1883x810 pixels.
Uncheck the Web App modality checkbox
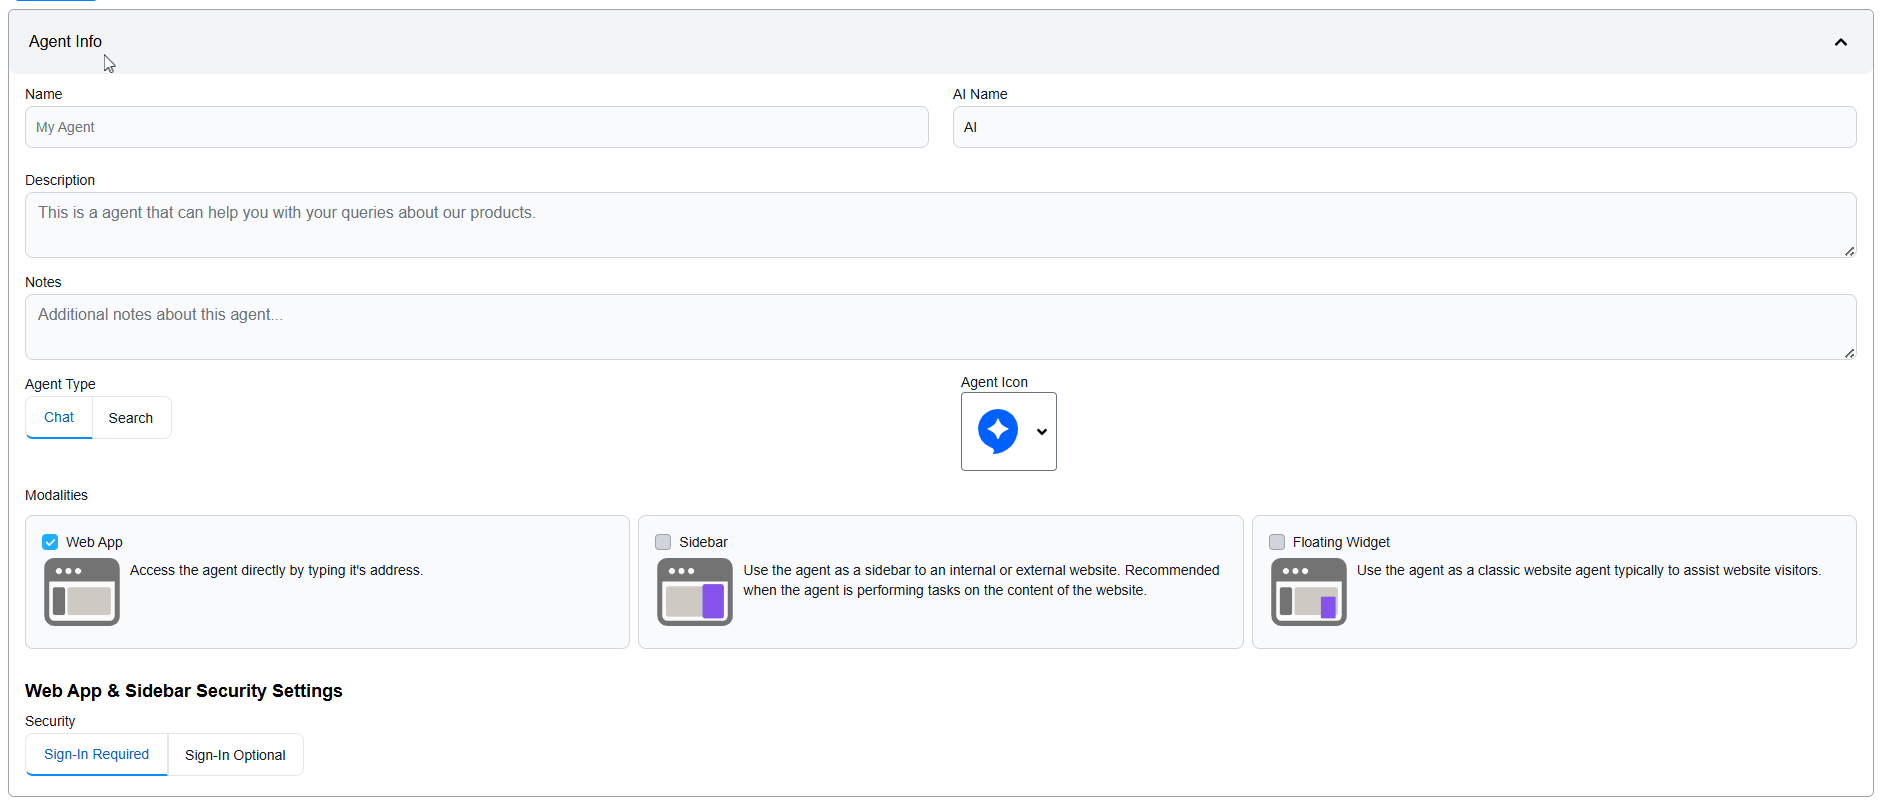[x=50, y=542]
